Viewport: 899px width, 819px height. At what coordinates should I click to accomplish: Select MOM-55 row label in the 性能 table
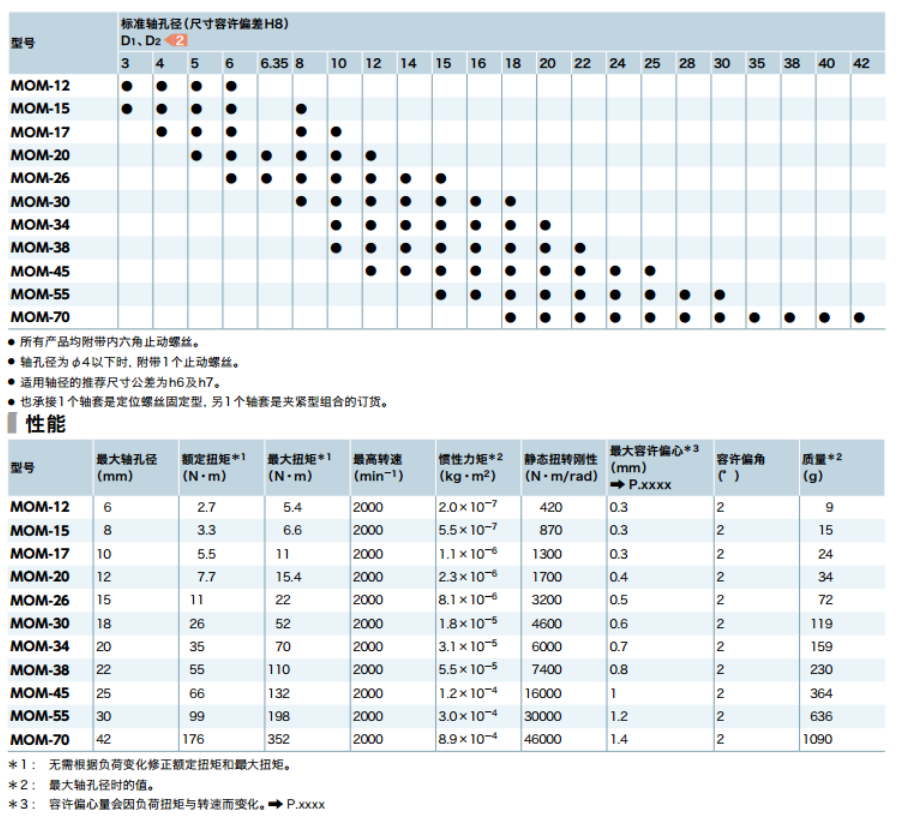(x=40, y=716)
